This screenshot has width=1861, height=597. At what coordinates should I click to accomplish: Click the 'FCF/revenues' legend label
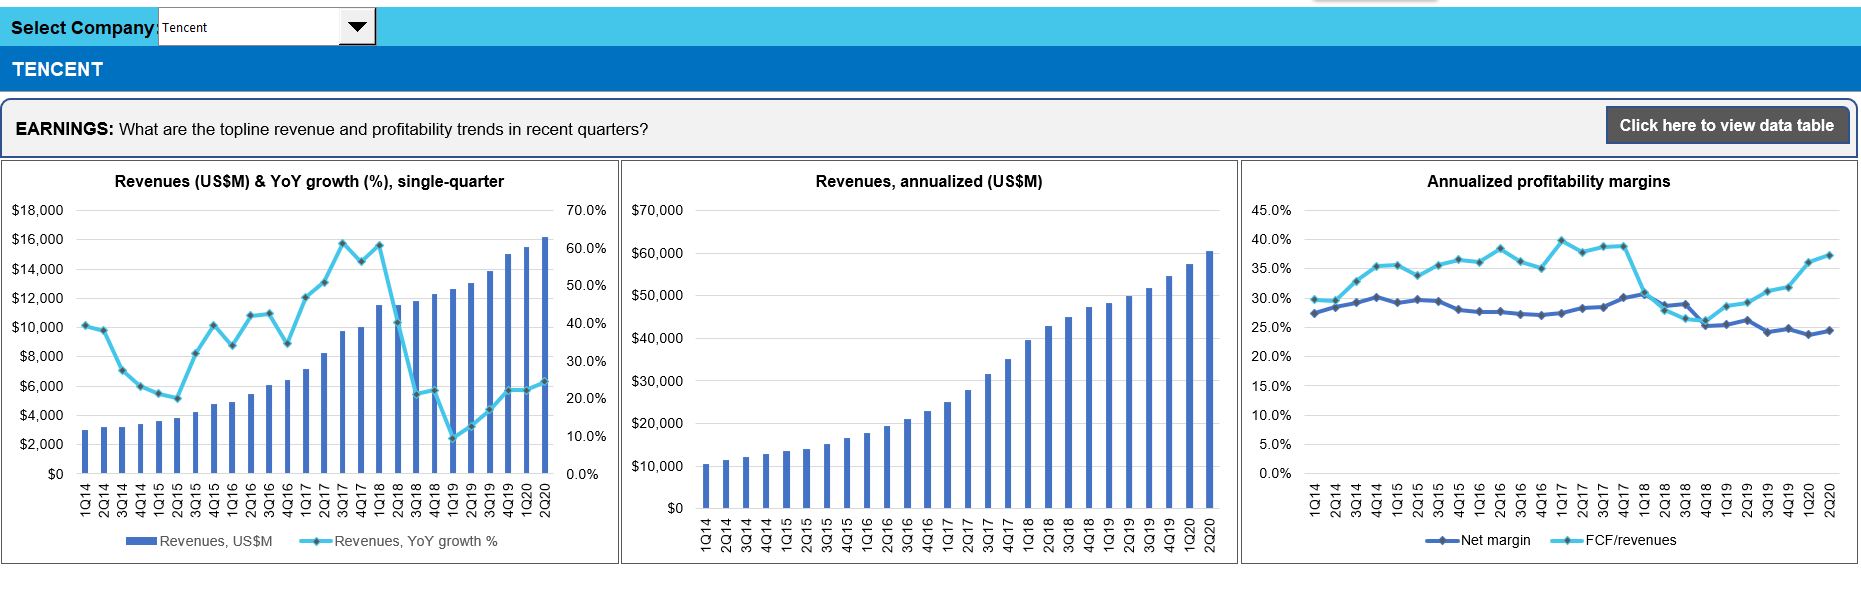tap(1631, 540)
